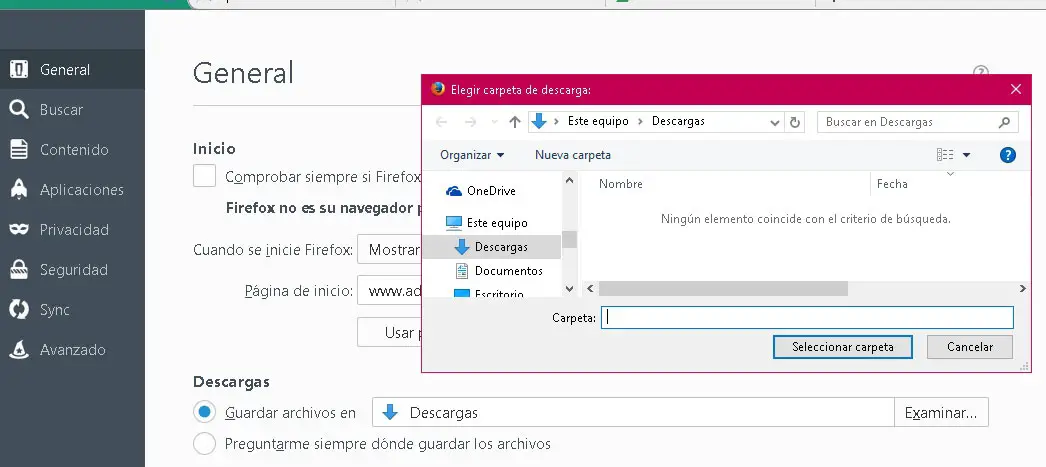Viewport: 1046px width, 467px height.
Task: Switch to Seguridad section label
Action: coord(73,270)
